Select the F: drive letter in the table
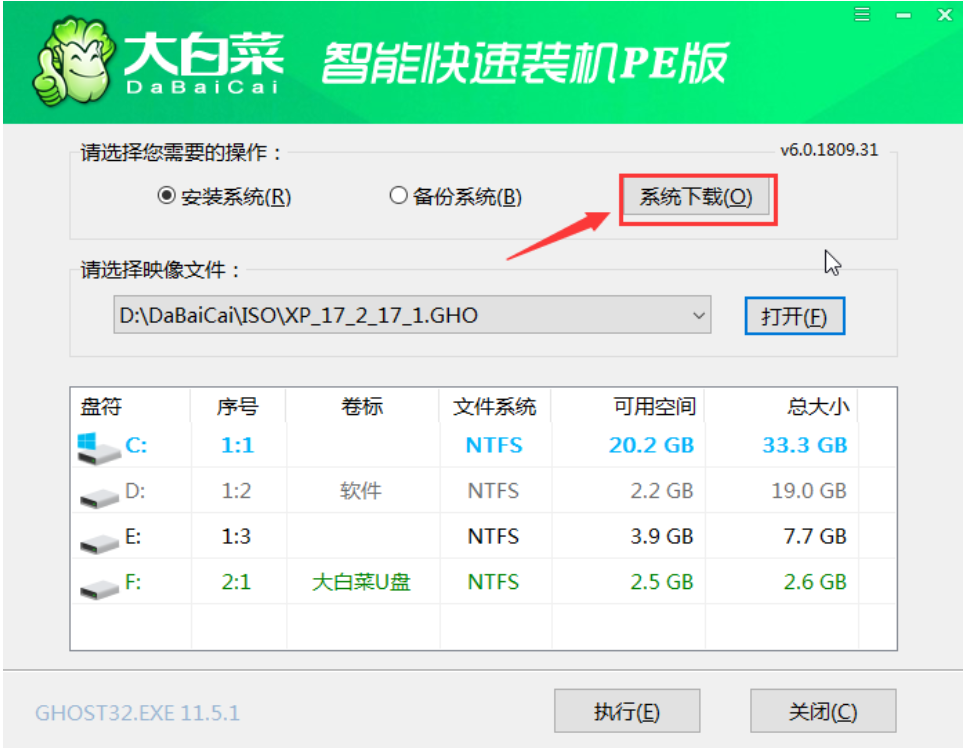The width and height of the screenshot is (973, 753). click(133, 582)
